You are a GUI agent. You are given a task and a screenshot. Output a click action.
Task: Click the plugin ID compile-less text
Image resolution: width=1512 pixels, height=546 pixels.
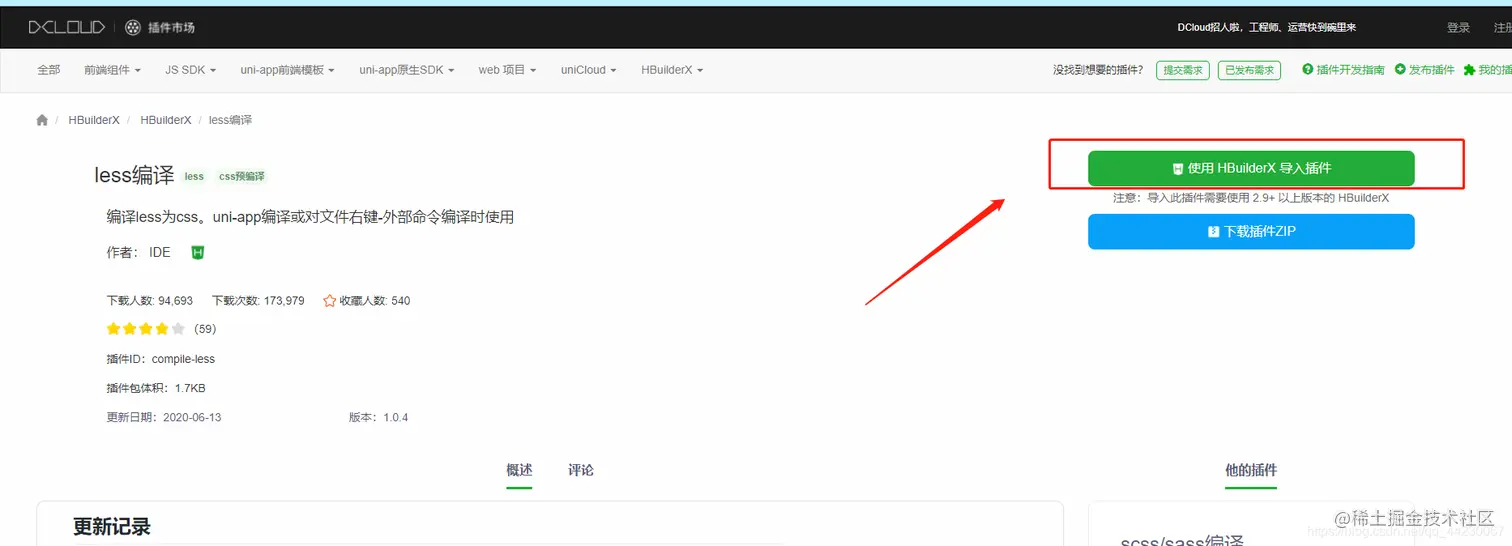point(183,359)
